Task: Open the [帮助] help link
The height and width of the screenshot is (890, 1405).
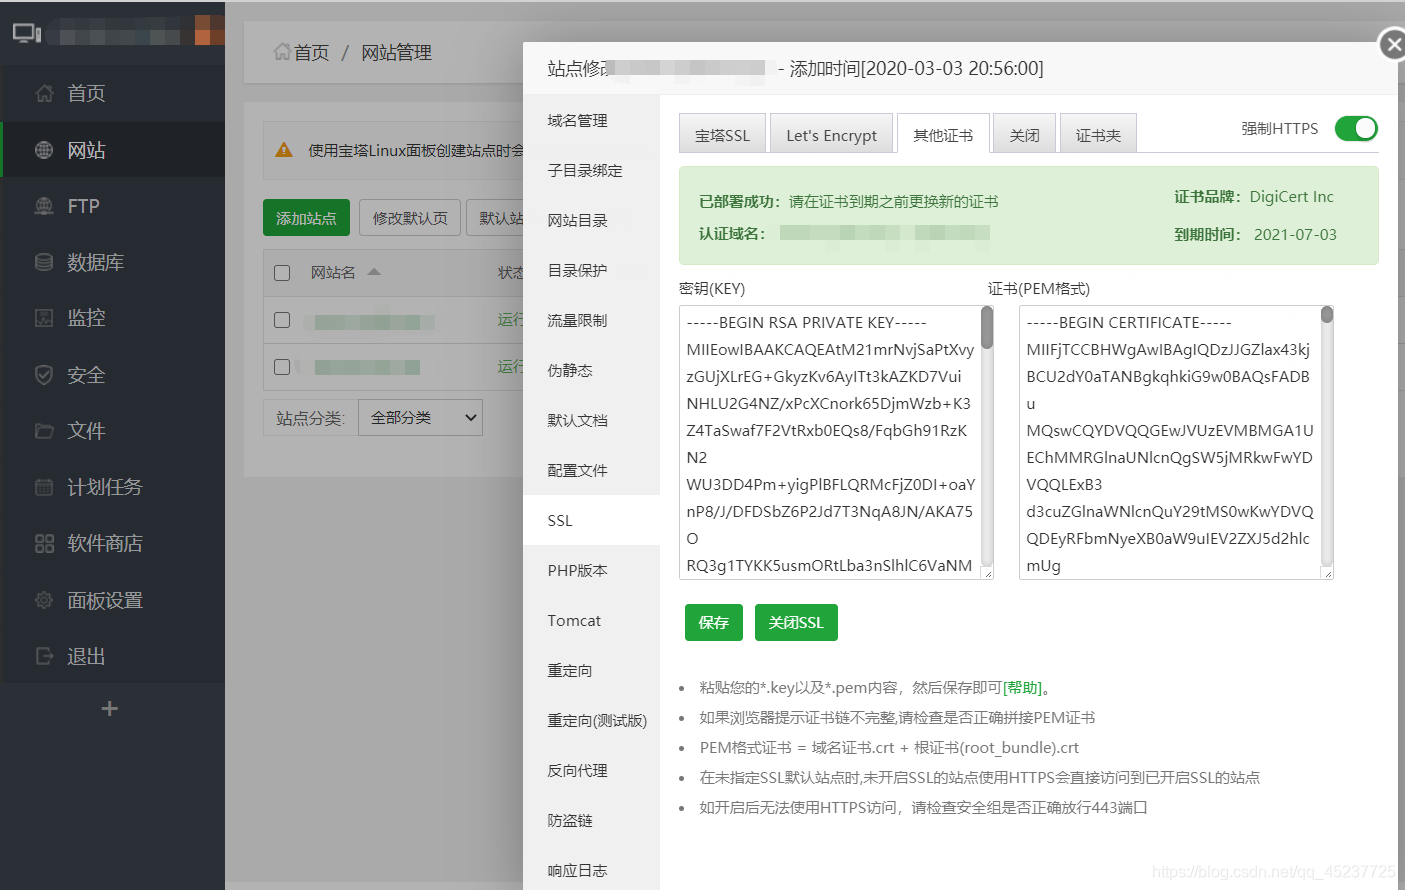Action: coord(1022,687)
